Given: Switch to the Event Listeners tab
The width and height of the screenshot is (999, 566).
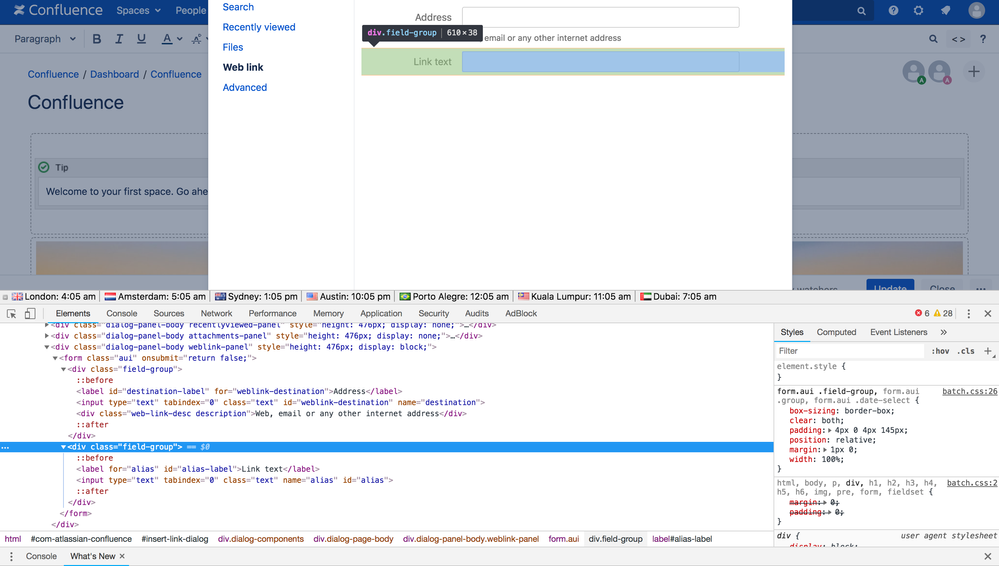Looking at the screenshot, I should pos(898,332).
